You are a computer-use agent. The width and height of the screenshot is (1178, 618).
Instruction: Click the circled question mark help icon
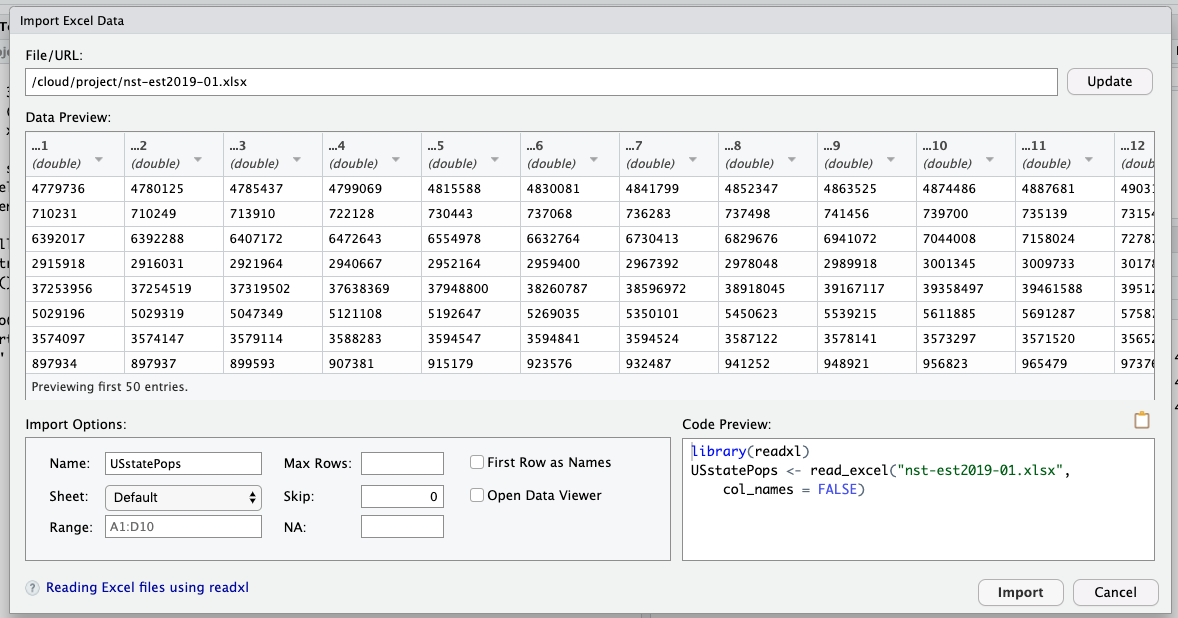click(31, 588)
